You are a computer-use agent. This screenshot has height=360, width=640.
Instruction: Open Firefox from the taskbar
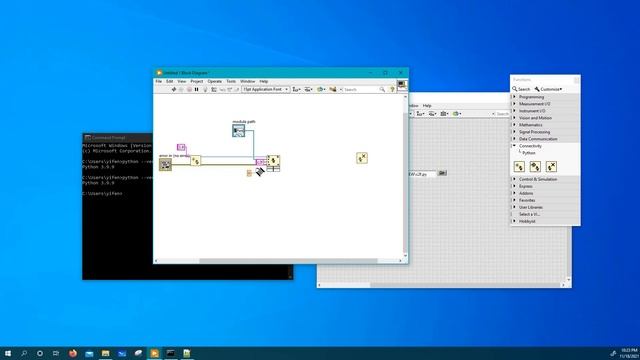pos(73,353)
